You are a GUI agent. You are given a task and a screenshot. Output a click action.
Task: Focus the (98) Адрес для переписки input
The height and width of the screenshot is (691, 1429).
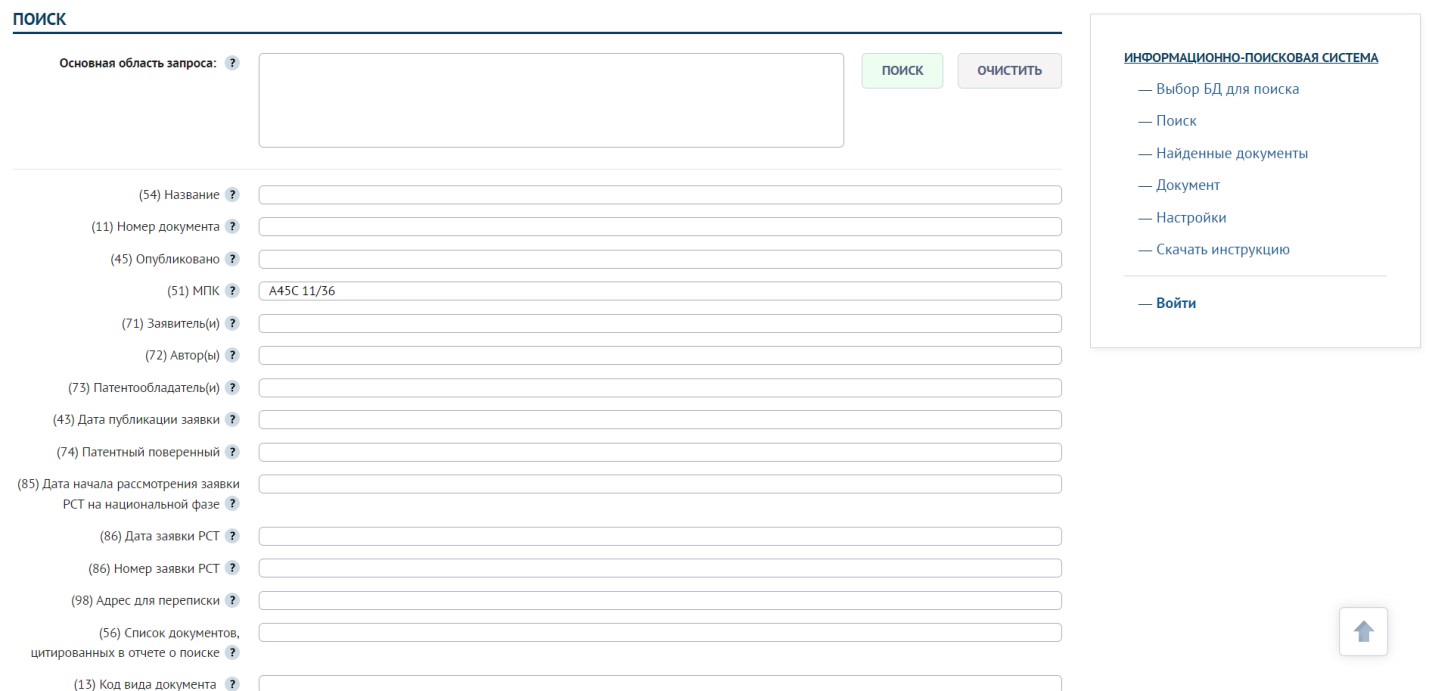coord(660,600)
